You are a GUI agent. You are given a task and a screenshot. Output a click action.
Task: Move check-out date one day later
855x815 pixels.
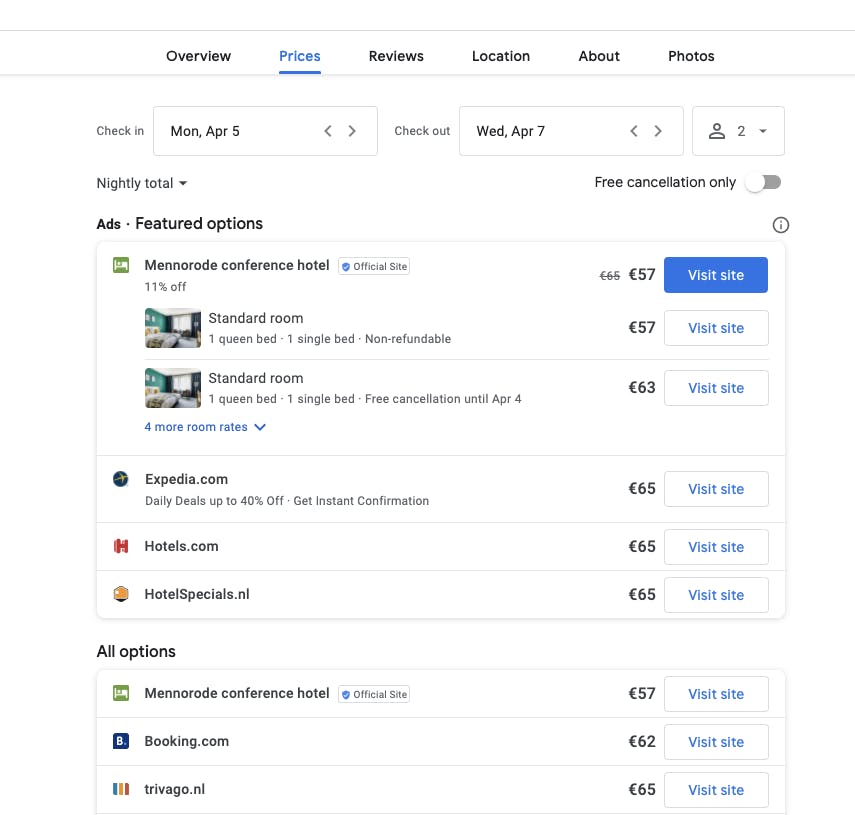[658, 131]
